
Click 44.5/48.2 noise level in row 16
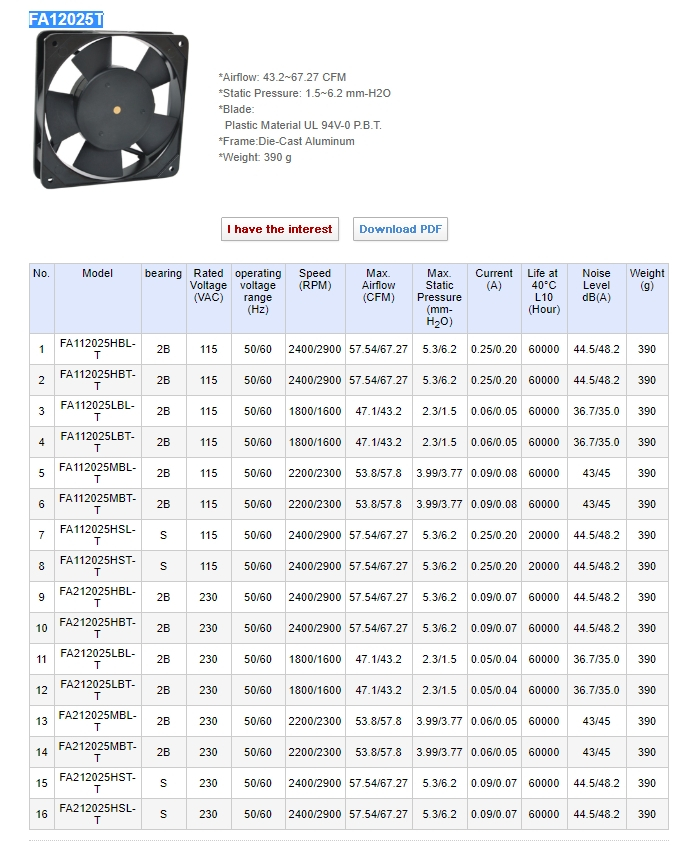[596, 814]
